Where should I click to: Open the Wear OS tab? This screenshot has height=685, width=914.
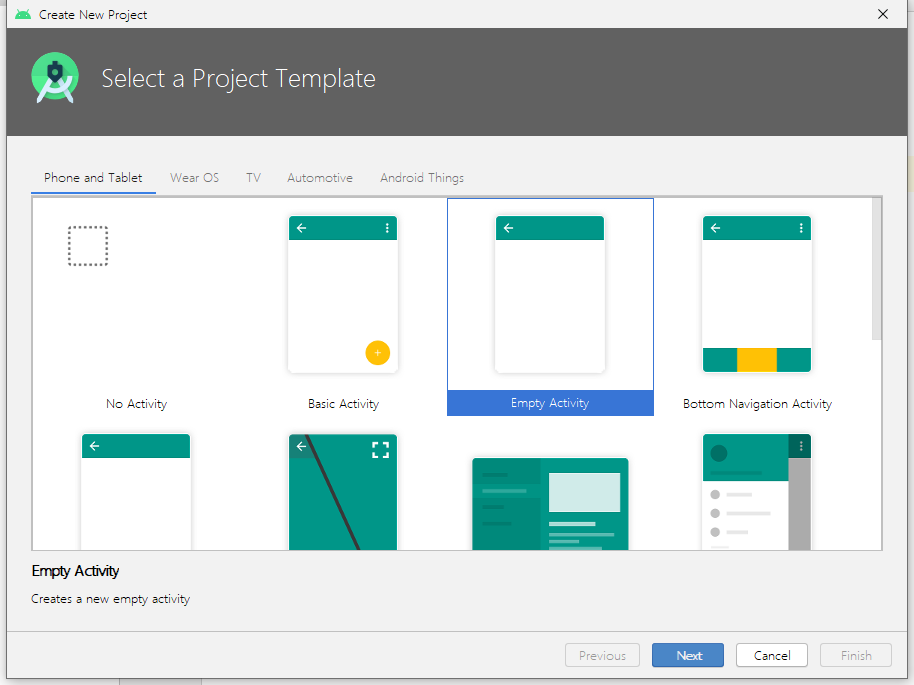195,178
